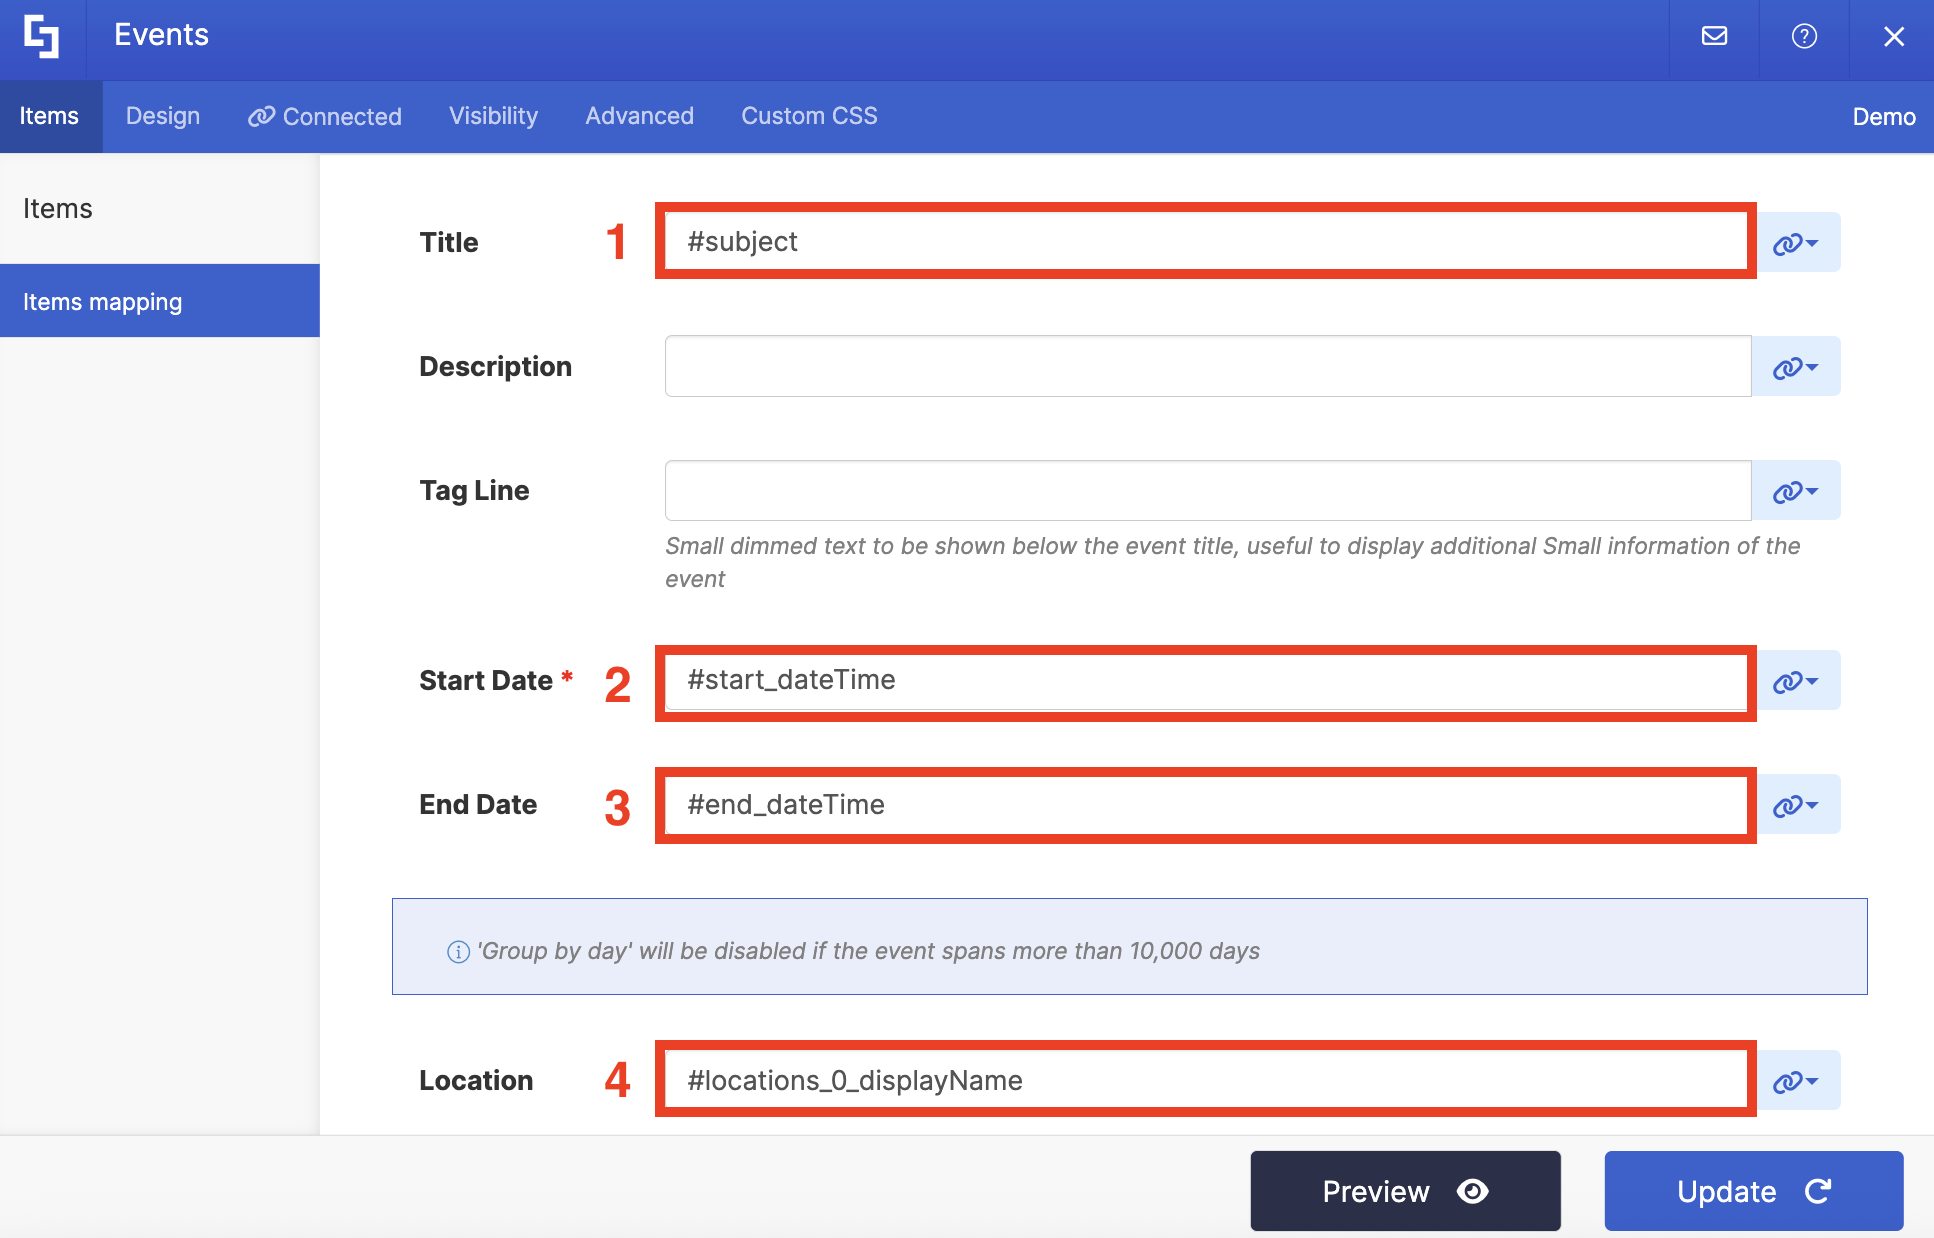The image size is (1934, 1238).
Task: Open the Custom CSS tab
Action: tap(809, 116)
